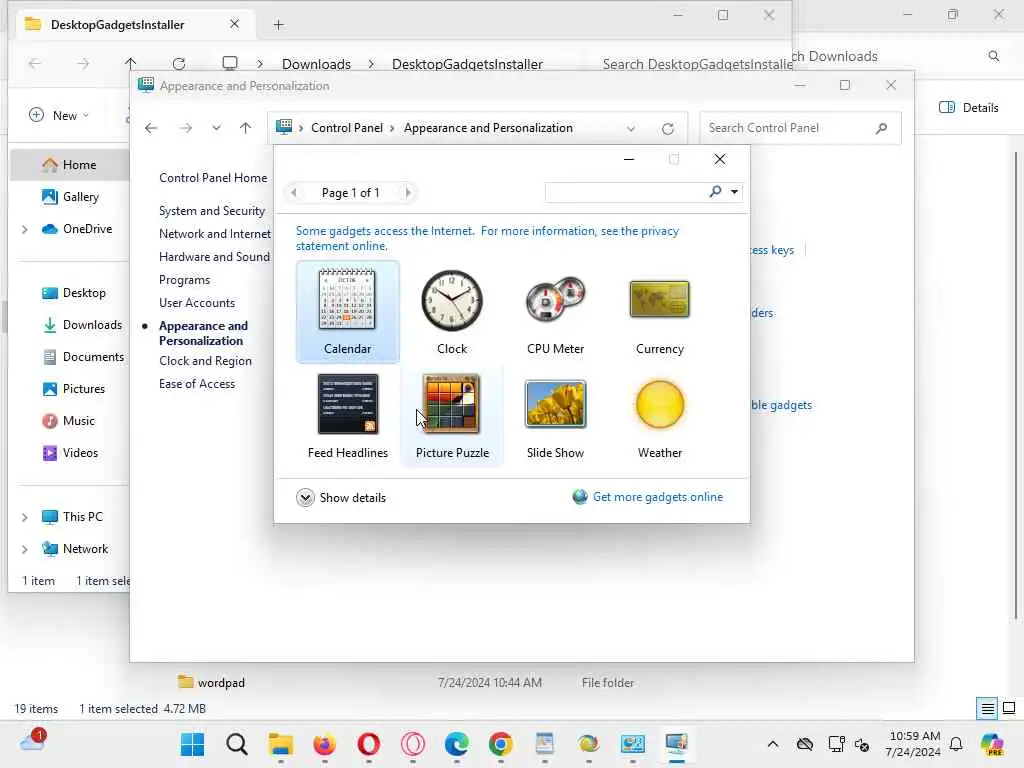This screenshot has width=1024, height=768.
Task: Switch to large icons view icon
Action: 1009,708
